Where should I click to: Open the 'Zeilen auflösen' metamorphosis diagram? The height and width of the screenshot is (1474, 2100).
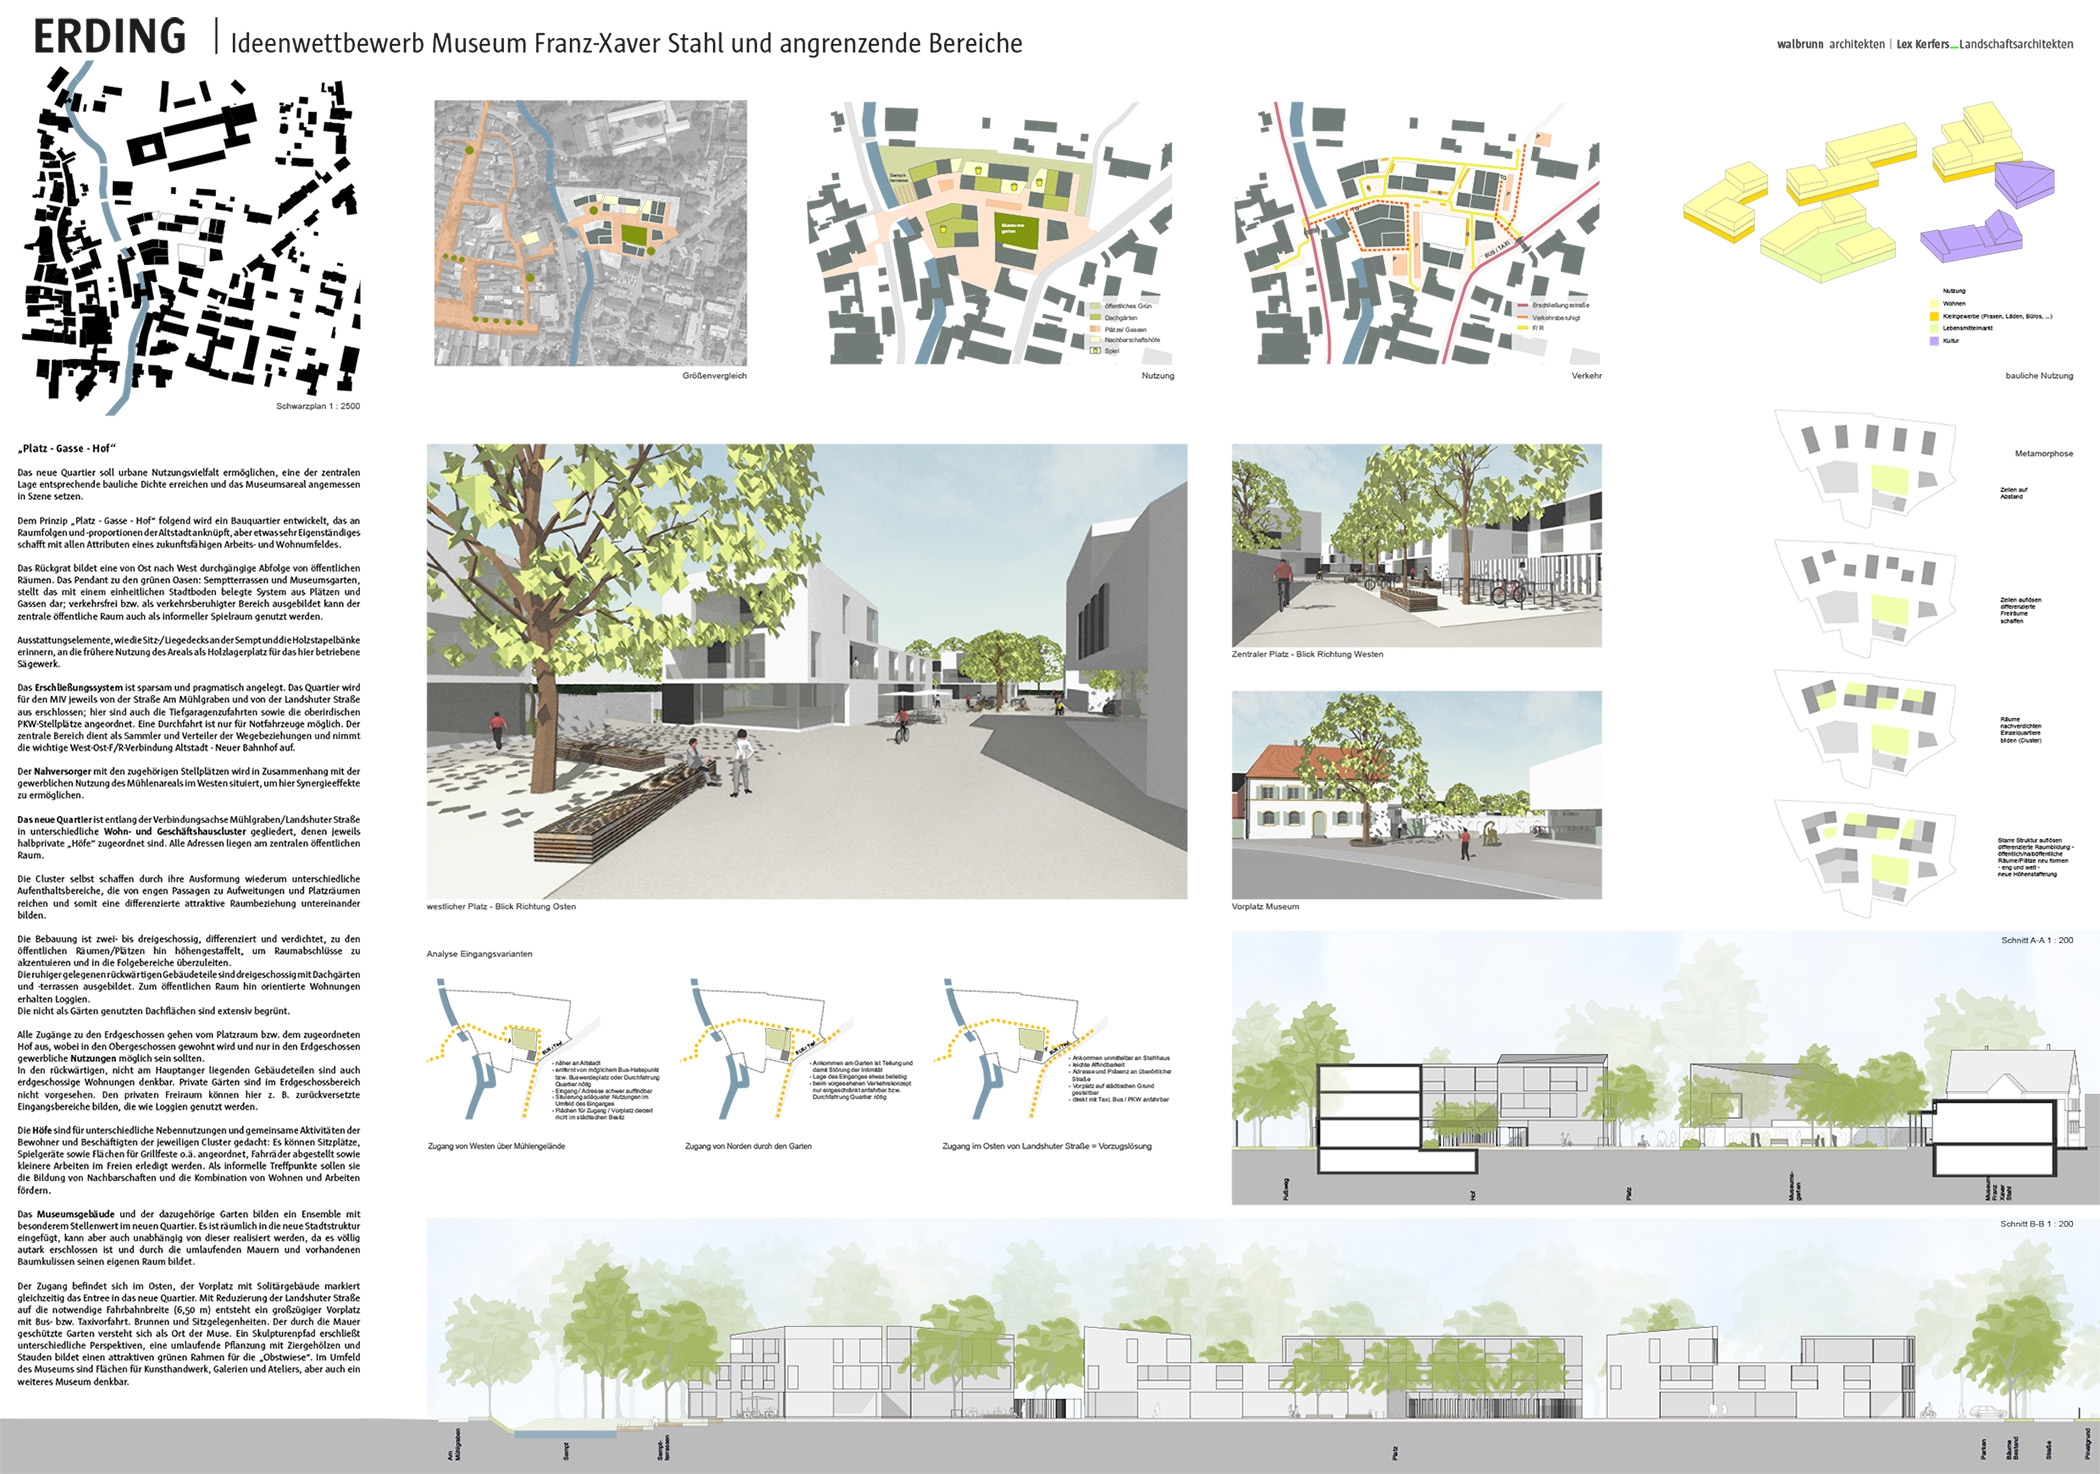(x=1865, y=598)
